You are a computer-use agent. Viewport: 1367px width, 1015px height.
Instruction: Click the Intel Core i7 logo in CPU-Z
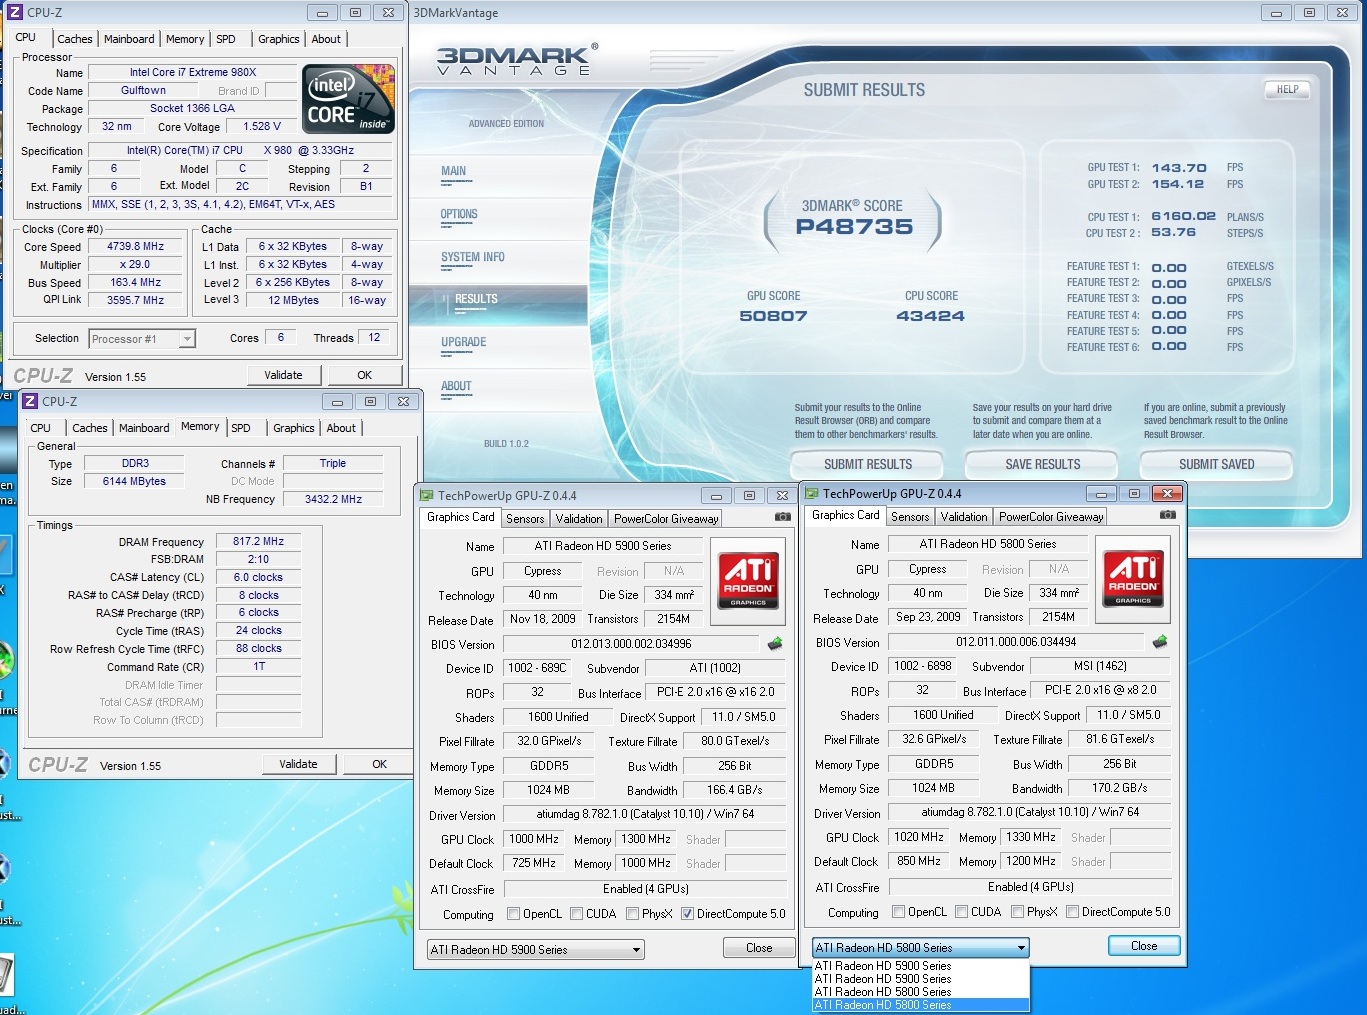(348, 99)
